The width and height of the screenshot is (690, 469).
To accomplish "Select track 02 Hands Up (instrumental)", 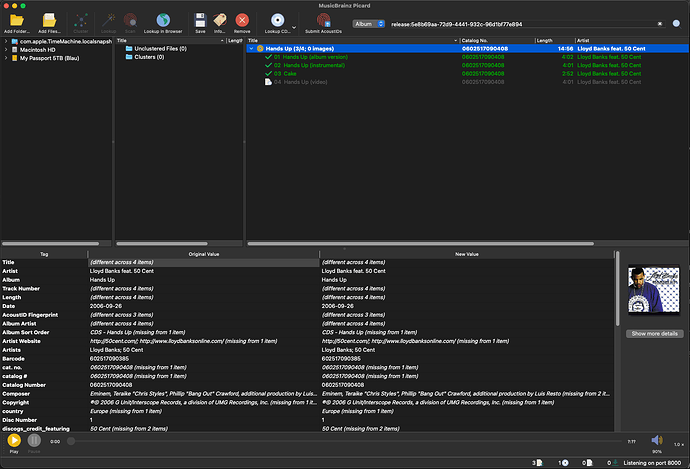I will [467, 65].
